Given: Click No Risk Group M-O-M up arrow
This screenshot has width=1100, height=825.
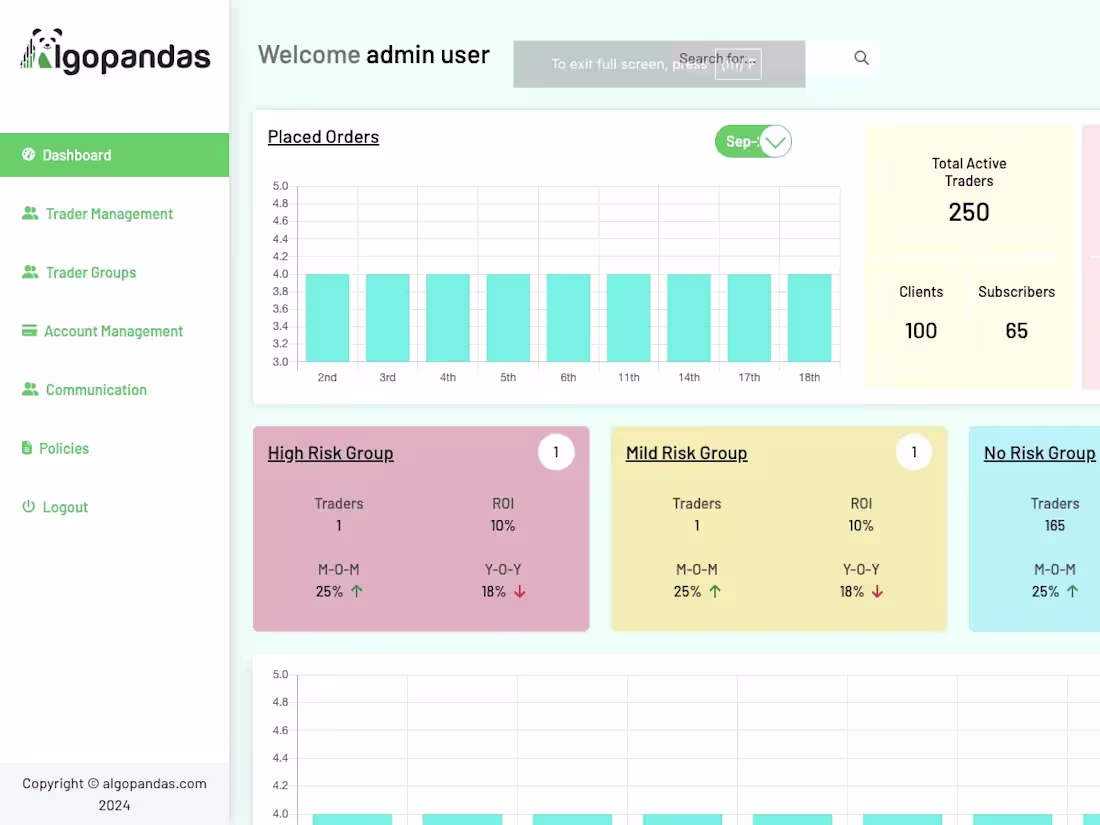Looking at the screenshot, I should 1073,591.
